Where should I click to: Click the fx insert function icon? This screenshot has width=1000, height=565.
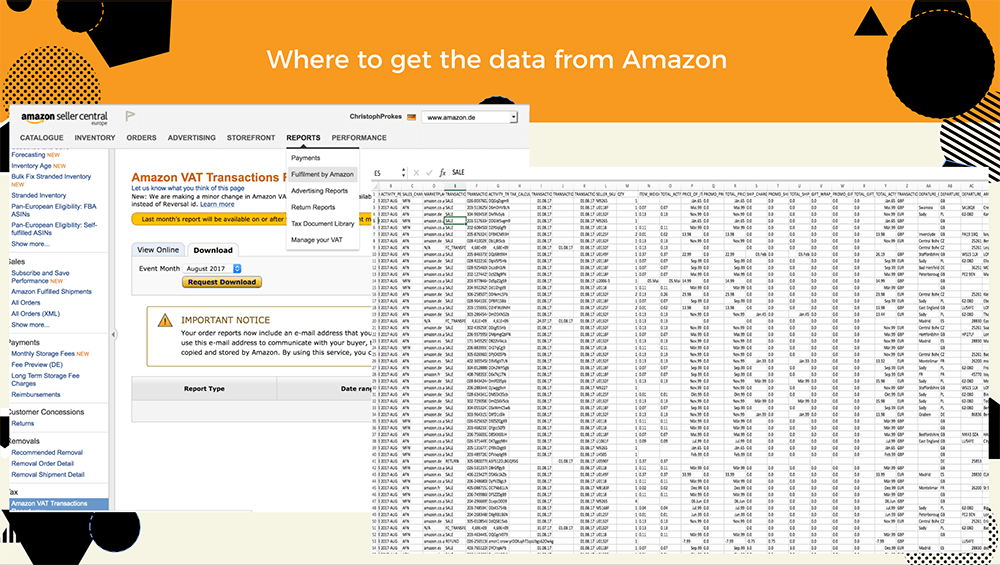pos(442,173)
